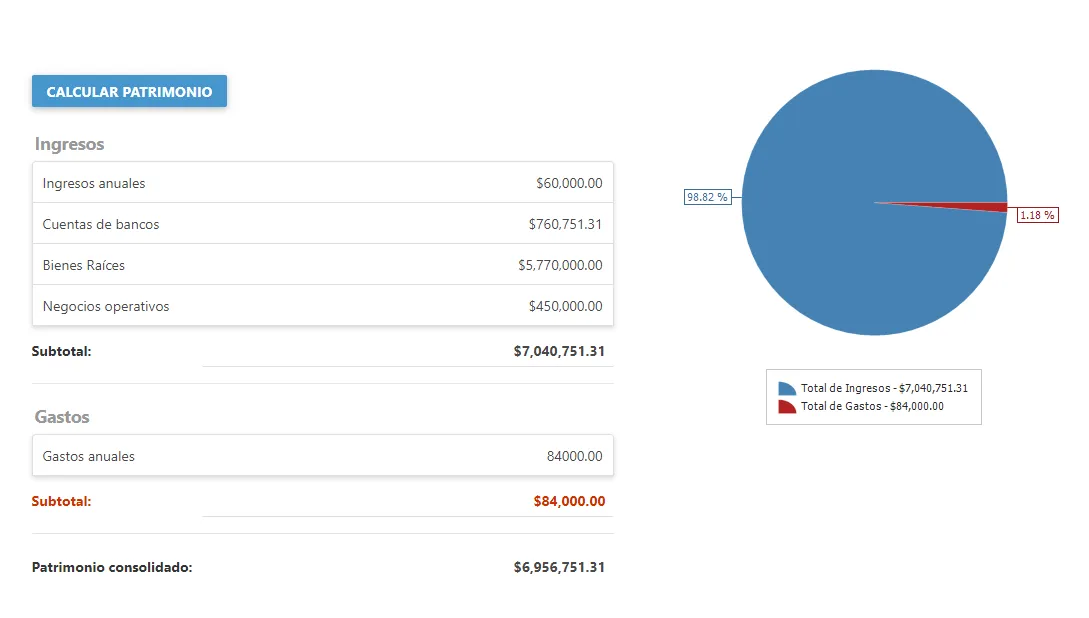Viewport: 1089px width, 618px height.
Task: Click the 98.82 % label on the chart
Action: 708,197
